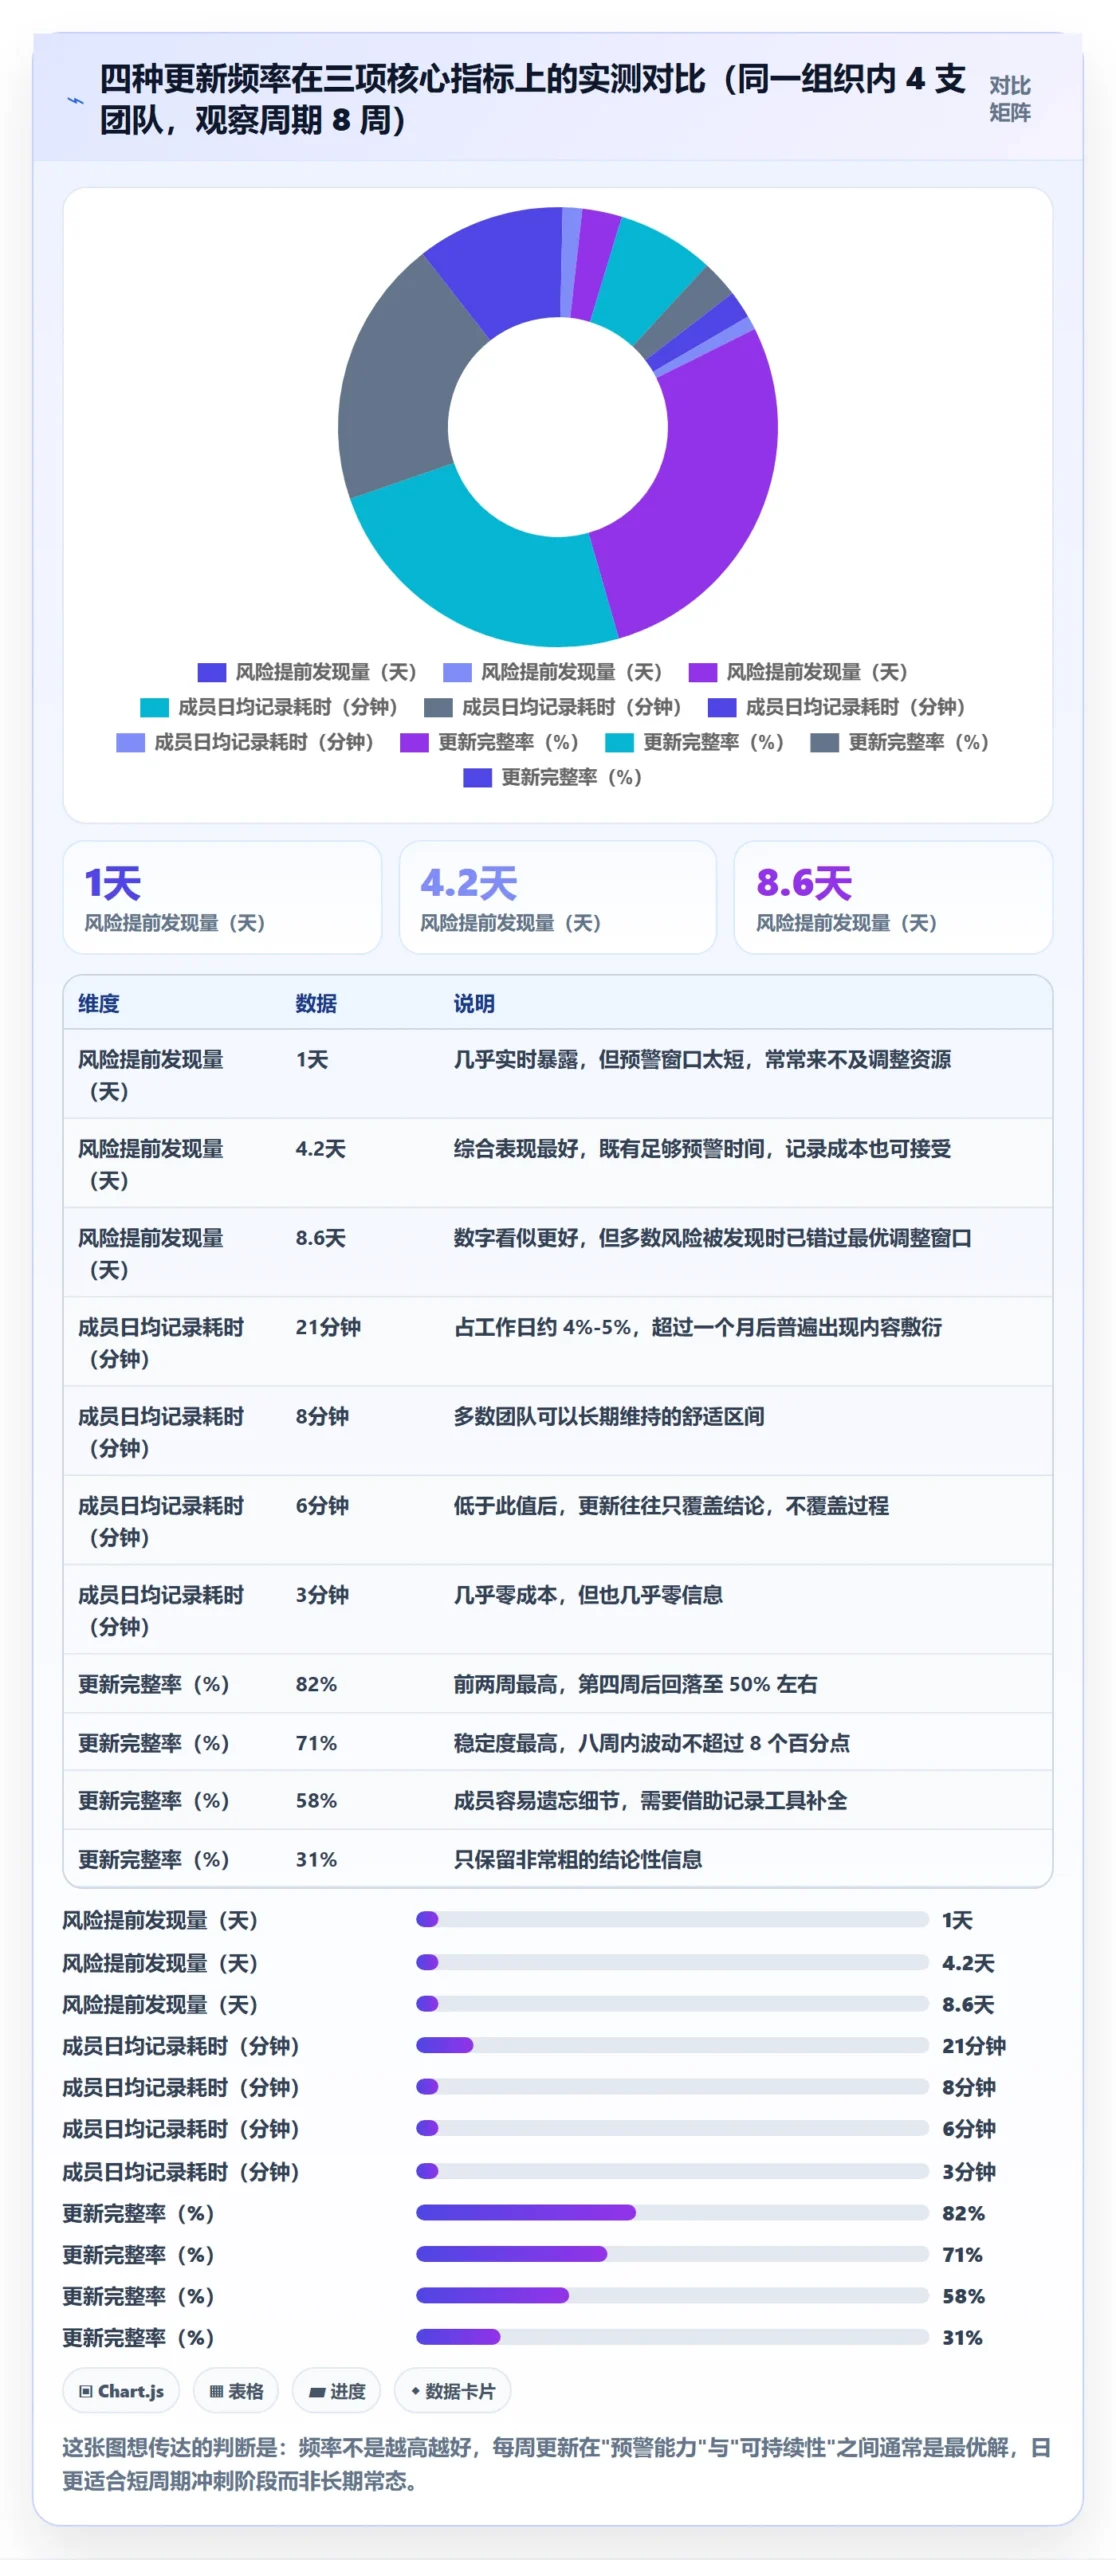The image size is (1116, 2560).
Task: Open the 4.2天 stat card
Action: pyautogui.click(x=558, y=897)
